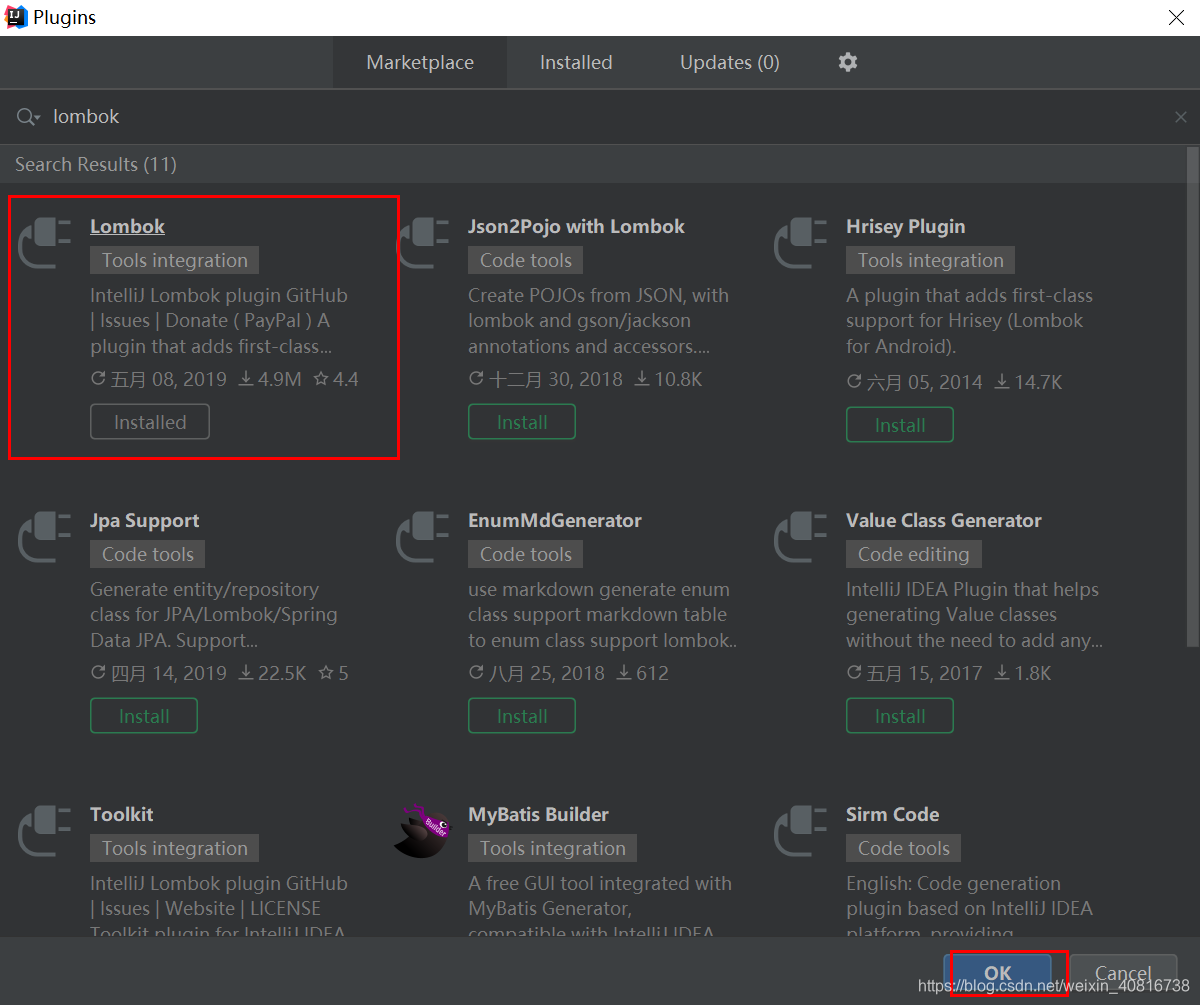
Task: Click Hrisey Plugin's 14.7K downloads count
Action: tap(1028, 382)
